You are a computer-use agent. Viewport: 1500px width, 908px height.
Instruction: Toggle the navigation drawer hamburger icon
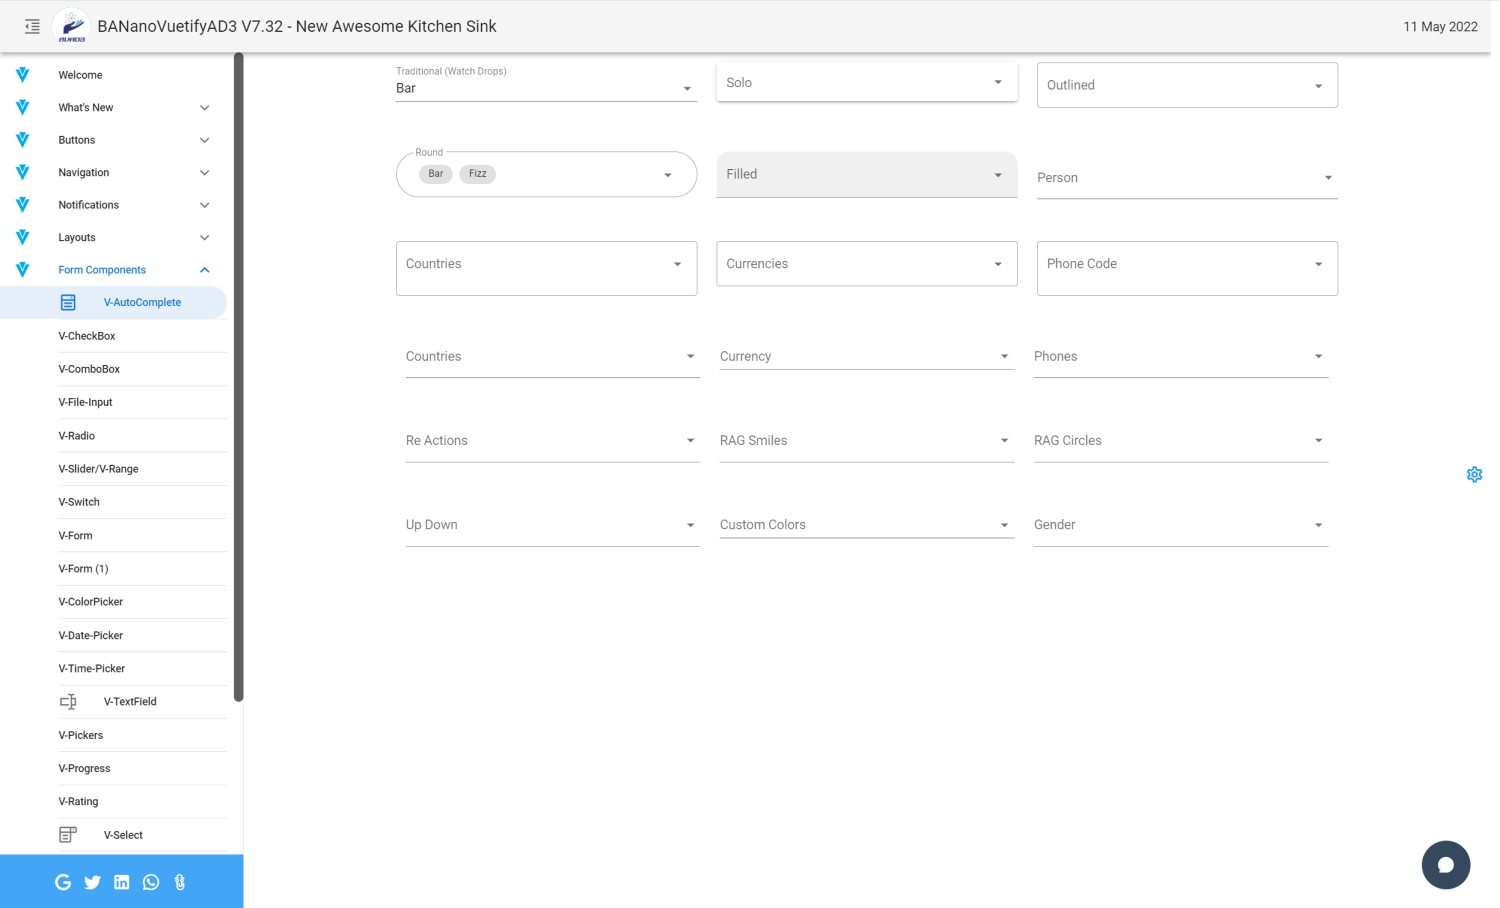point(32,27)
